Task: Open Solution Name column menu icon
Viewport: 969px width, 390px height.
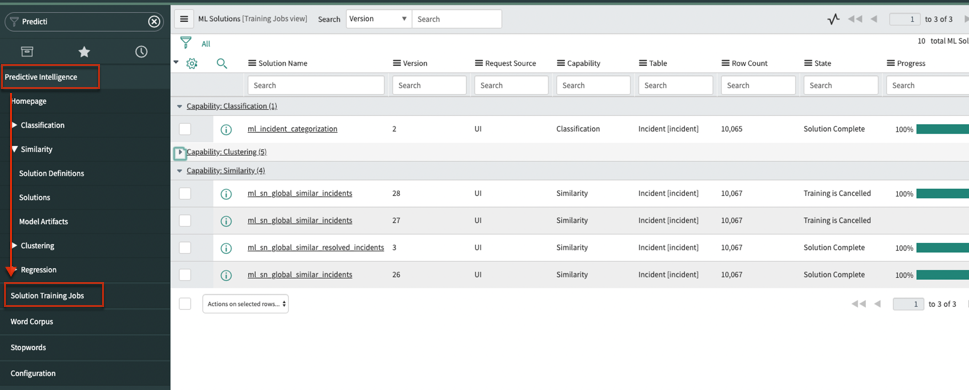Action: pos(252,63)
